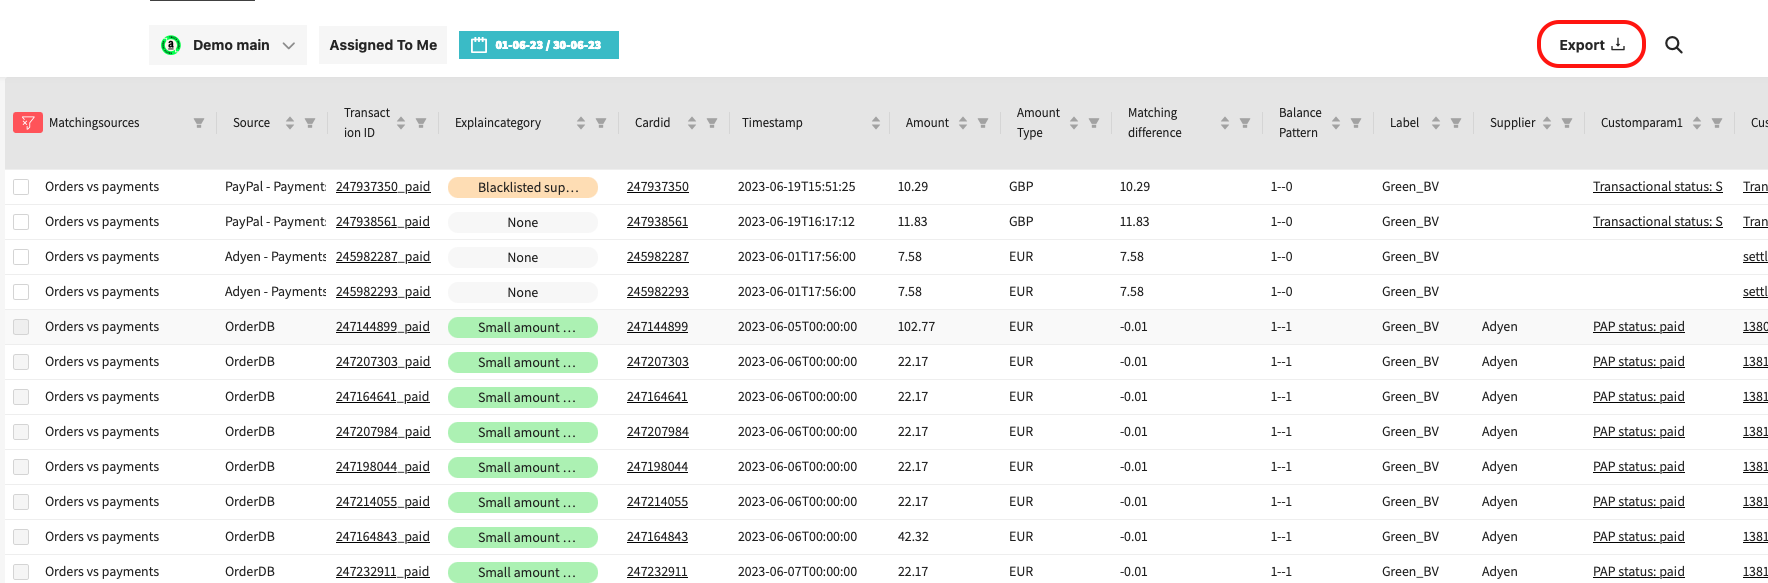Open the 01-06-23 / 30-06-23 date picker
This screenshot has width=1768, height=583.
[x=539, y=45]
